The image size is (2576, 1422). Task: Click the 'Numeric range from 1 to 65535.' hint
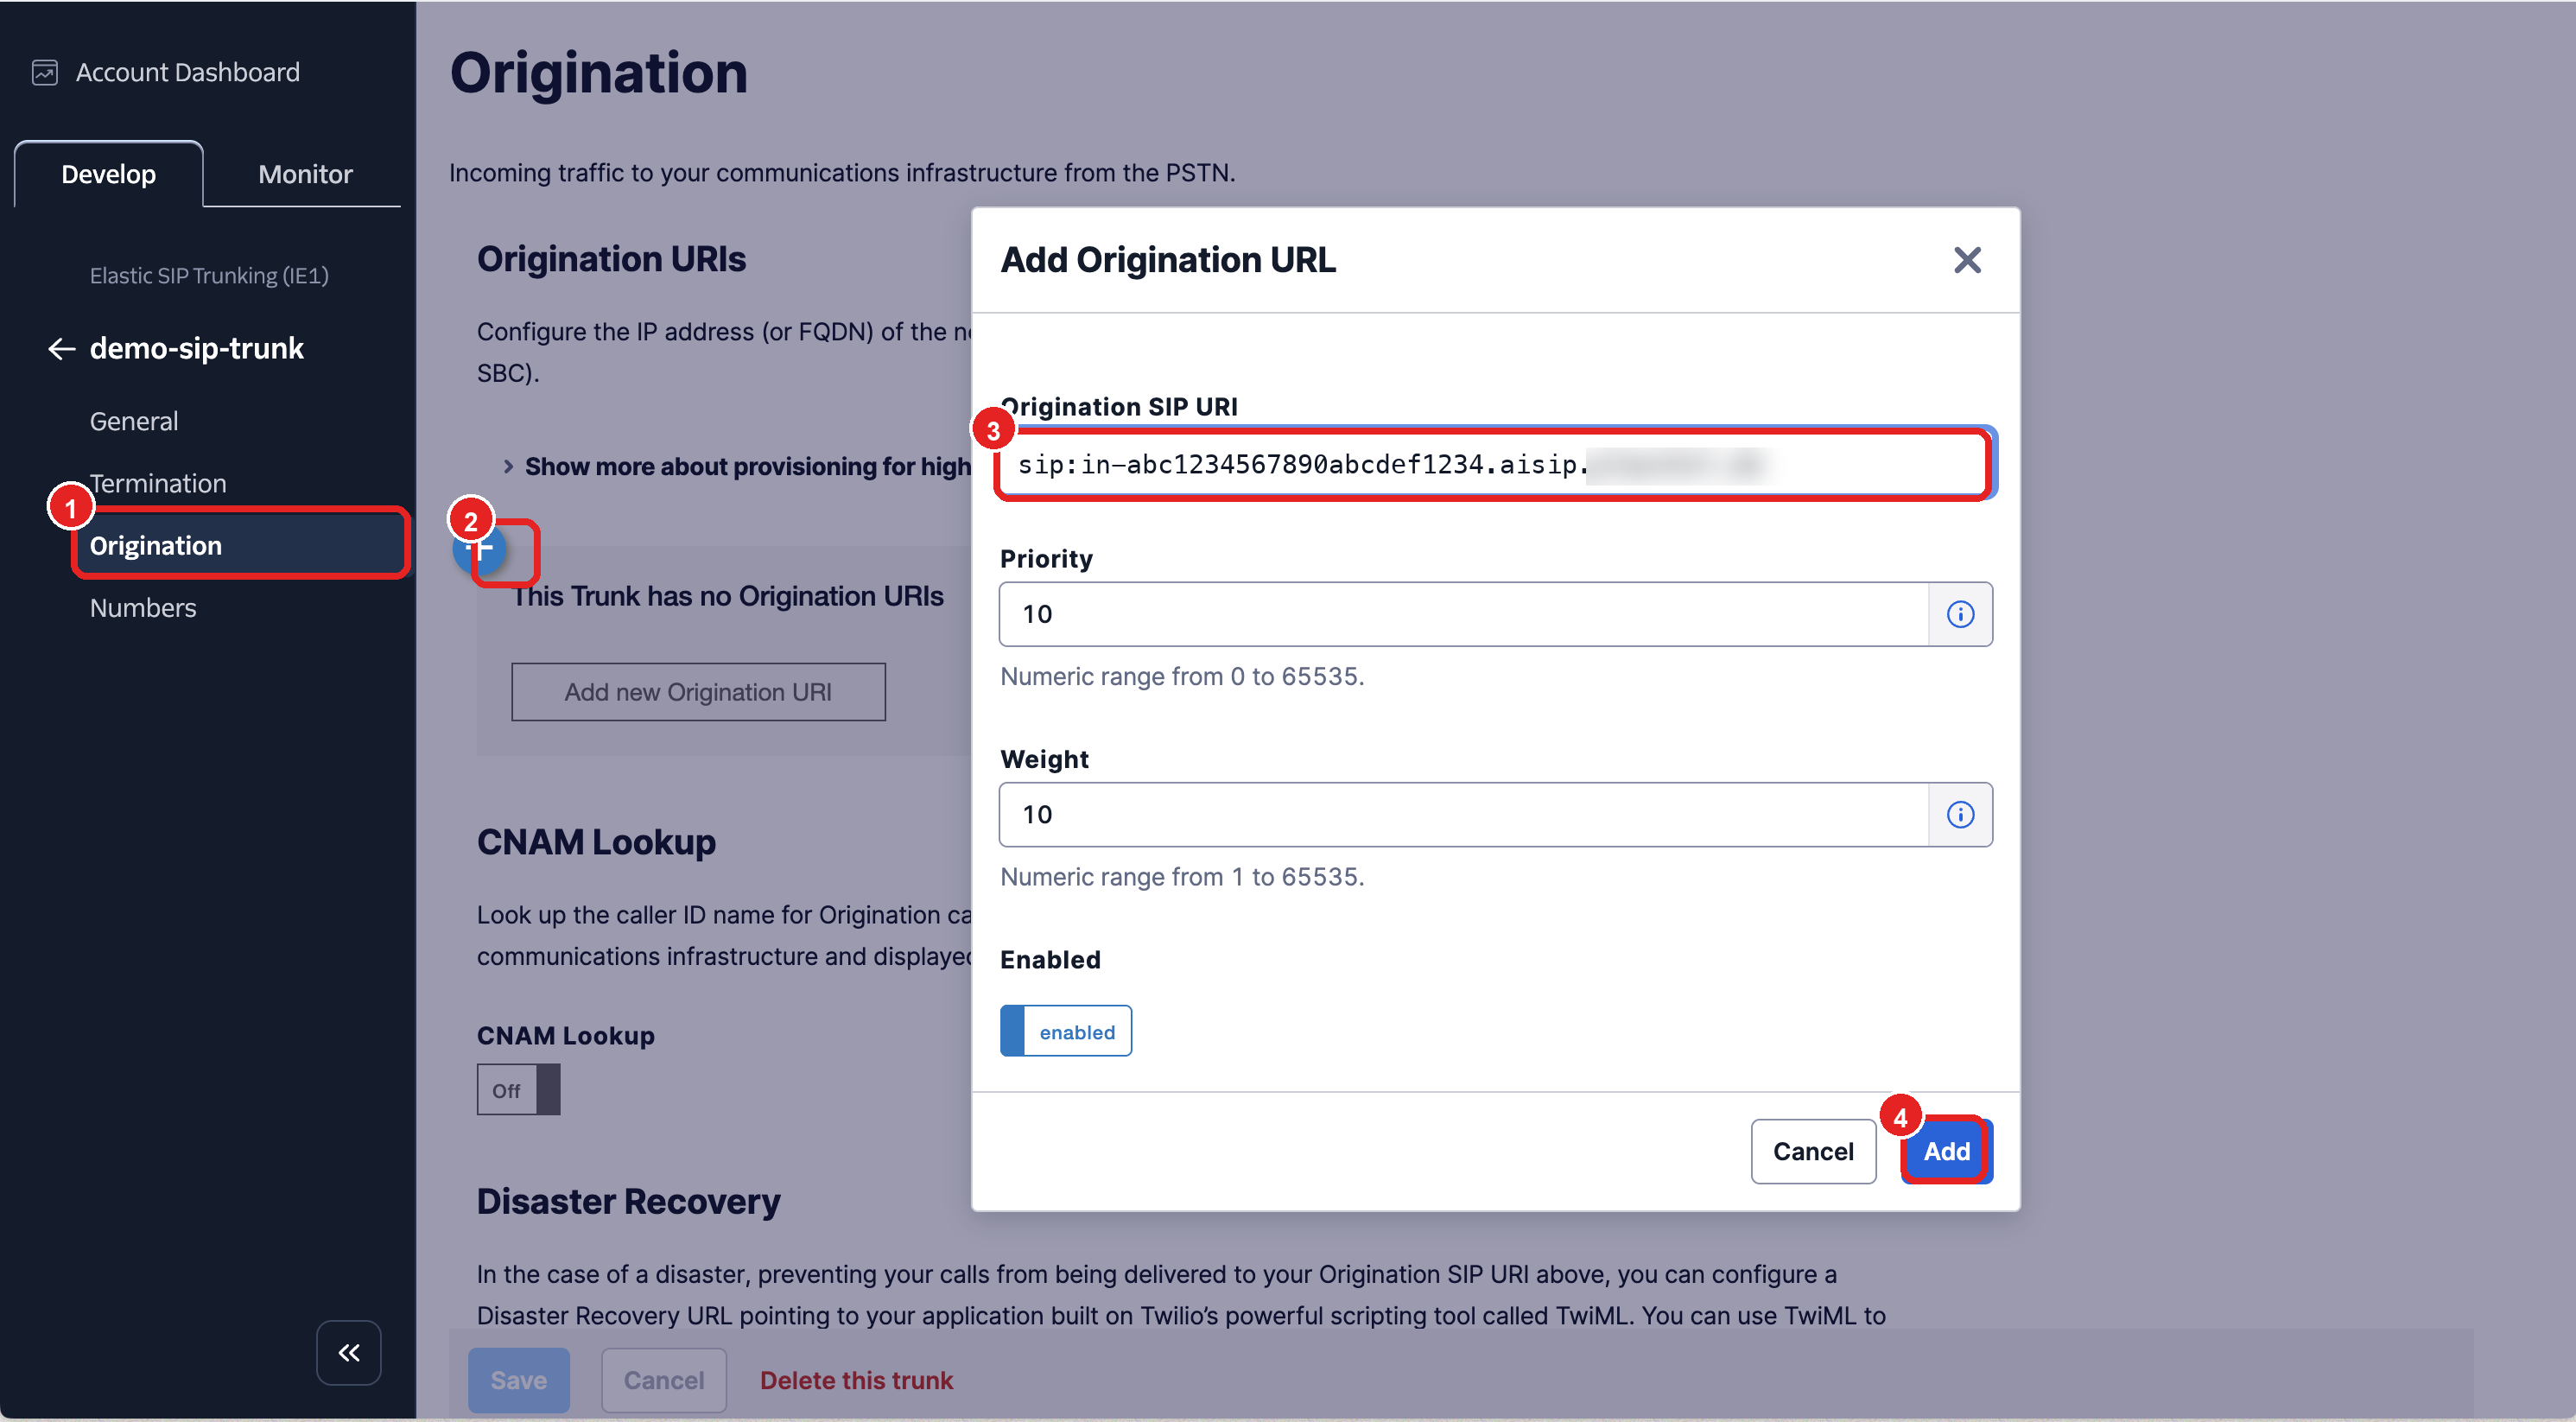click(x=1182, y=876)
